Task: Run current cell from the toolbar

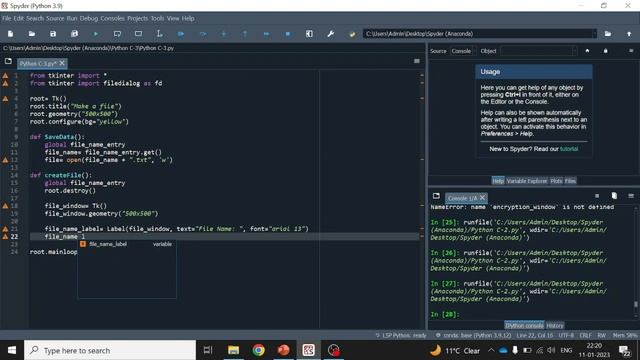Action: [117, 34]
